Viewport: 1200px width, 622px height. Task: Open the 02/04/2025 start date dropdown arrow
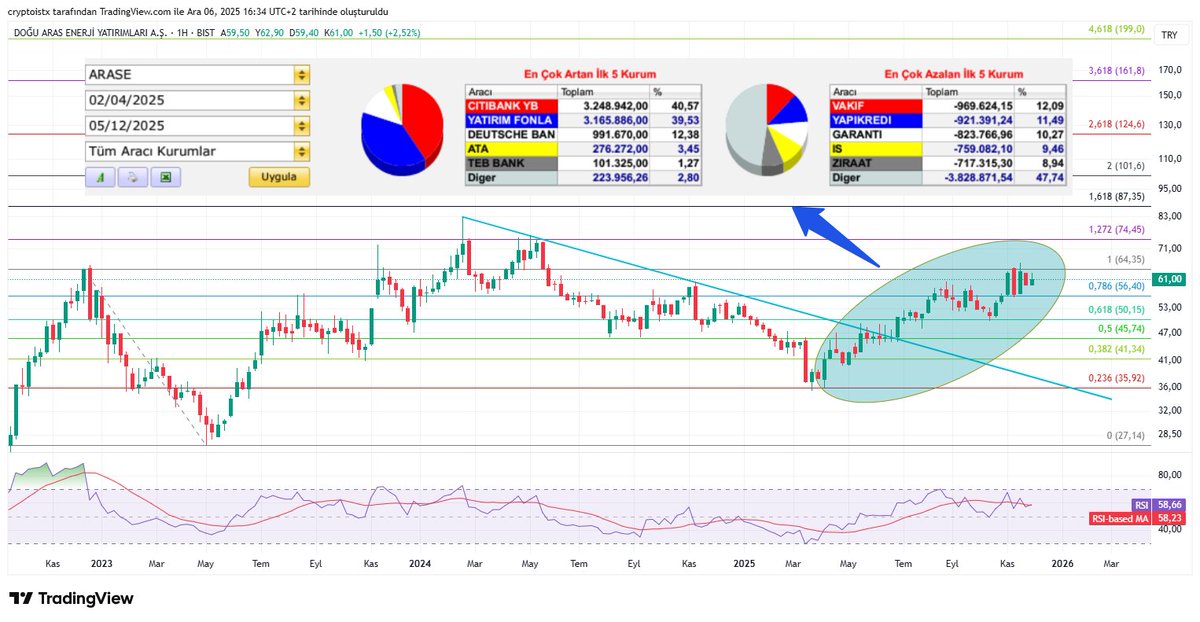point(301,101)
